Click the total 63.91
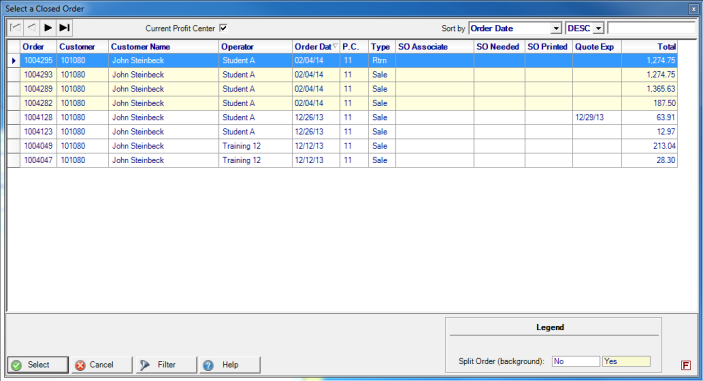The width and height of the screenshot is (703, 381). [x=649, y=117]
